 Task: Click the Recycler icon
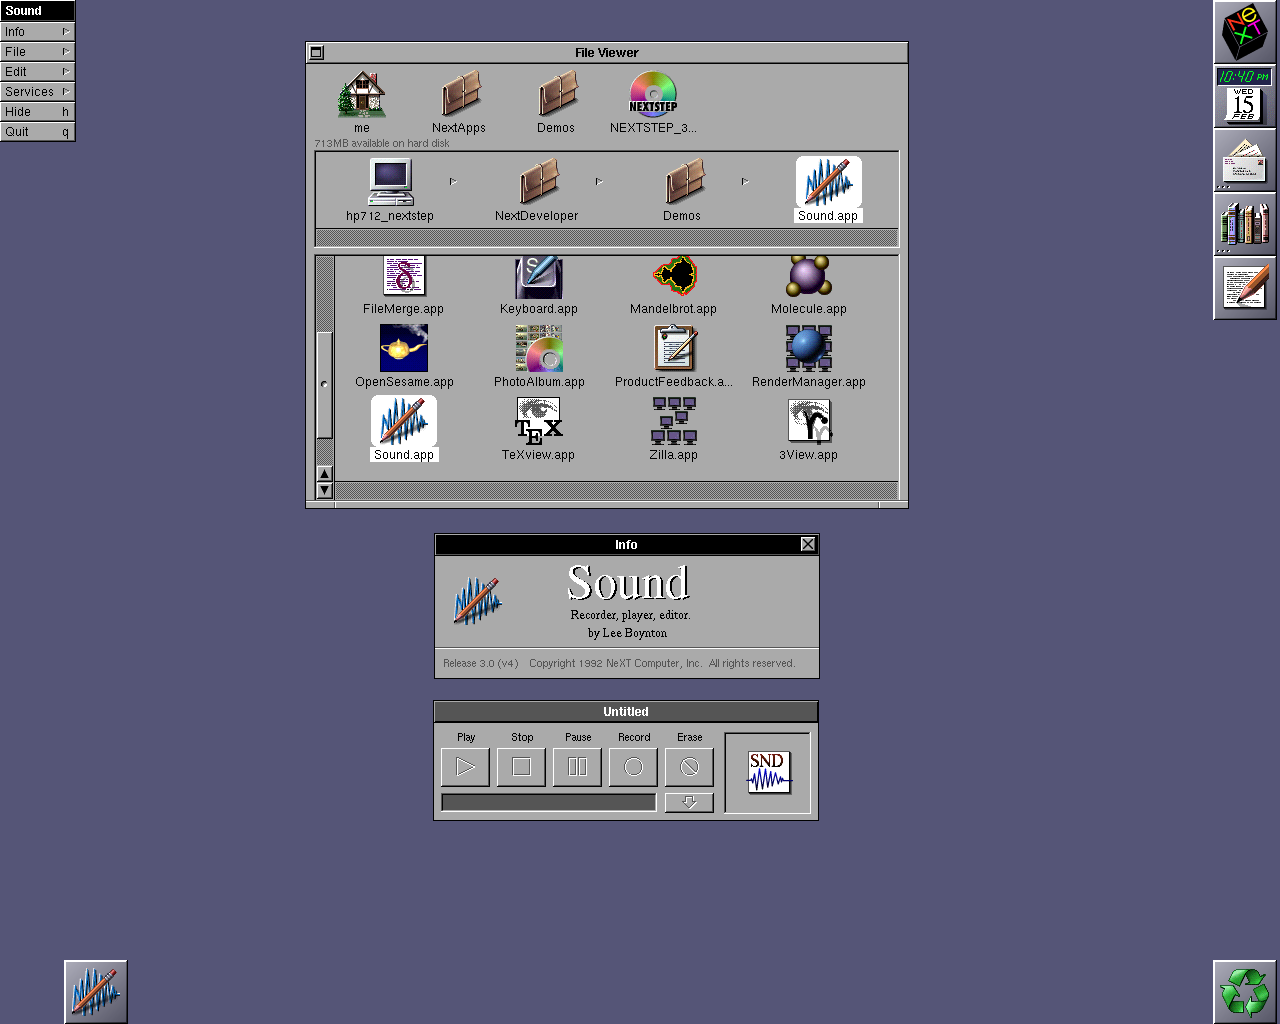1245,992
